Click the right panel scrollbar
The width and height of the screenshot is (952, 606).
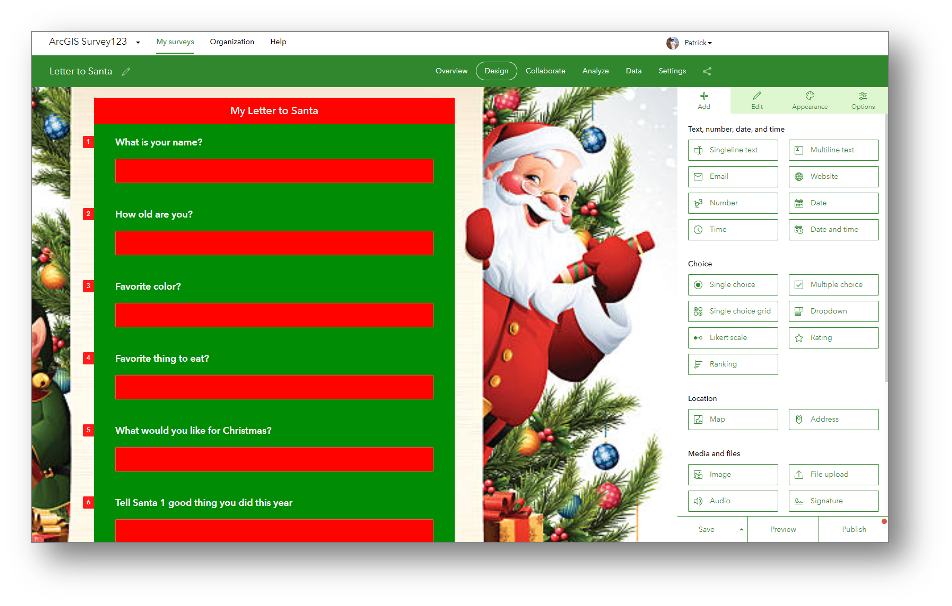(x=886, y=249)
